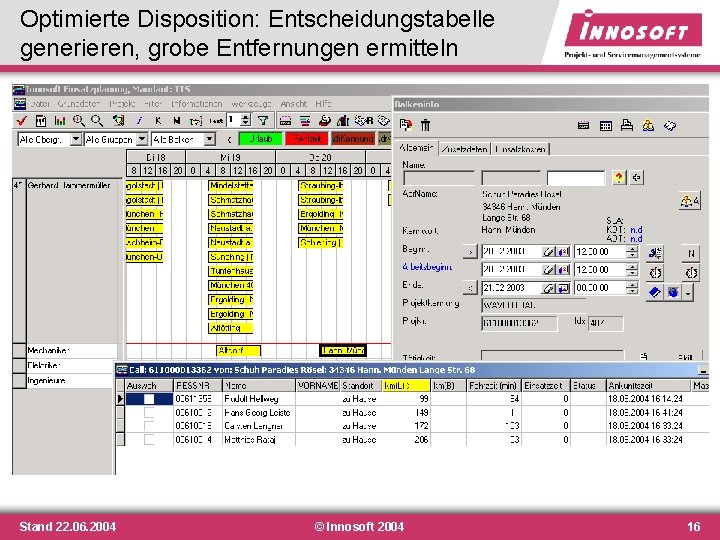This screenshot has height=540, width=720.
Task: Click the orange question mark button by Name
Action: coord(619,177)
